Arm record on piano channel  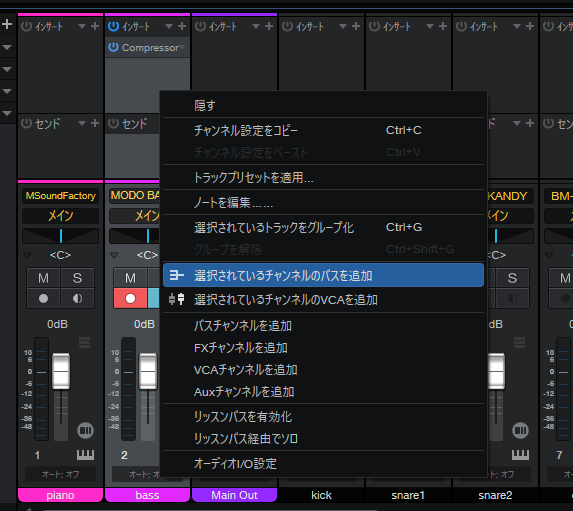click(x=43, y=299)
